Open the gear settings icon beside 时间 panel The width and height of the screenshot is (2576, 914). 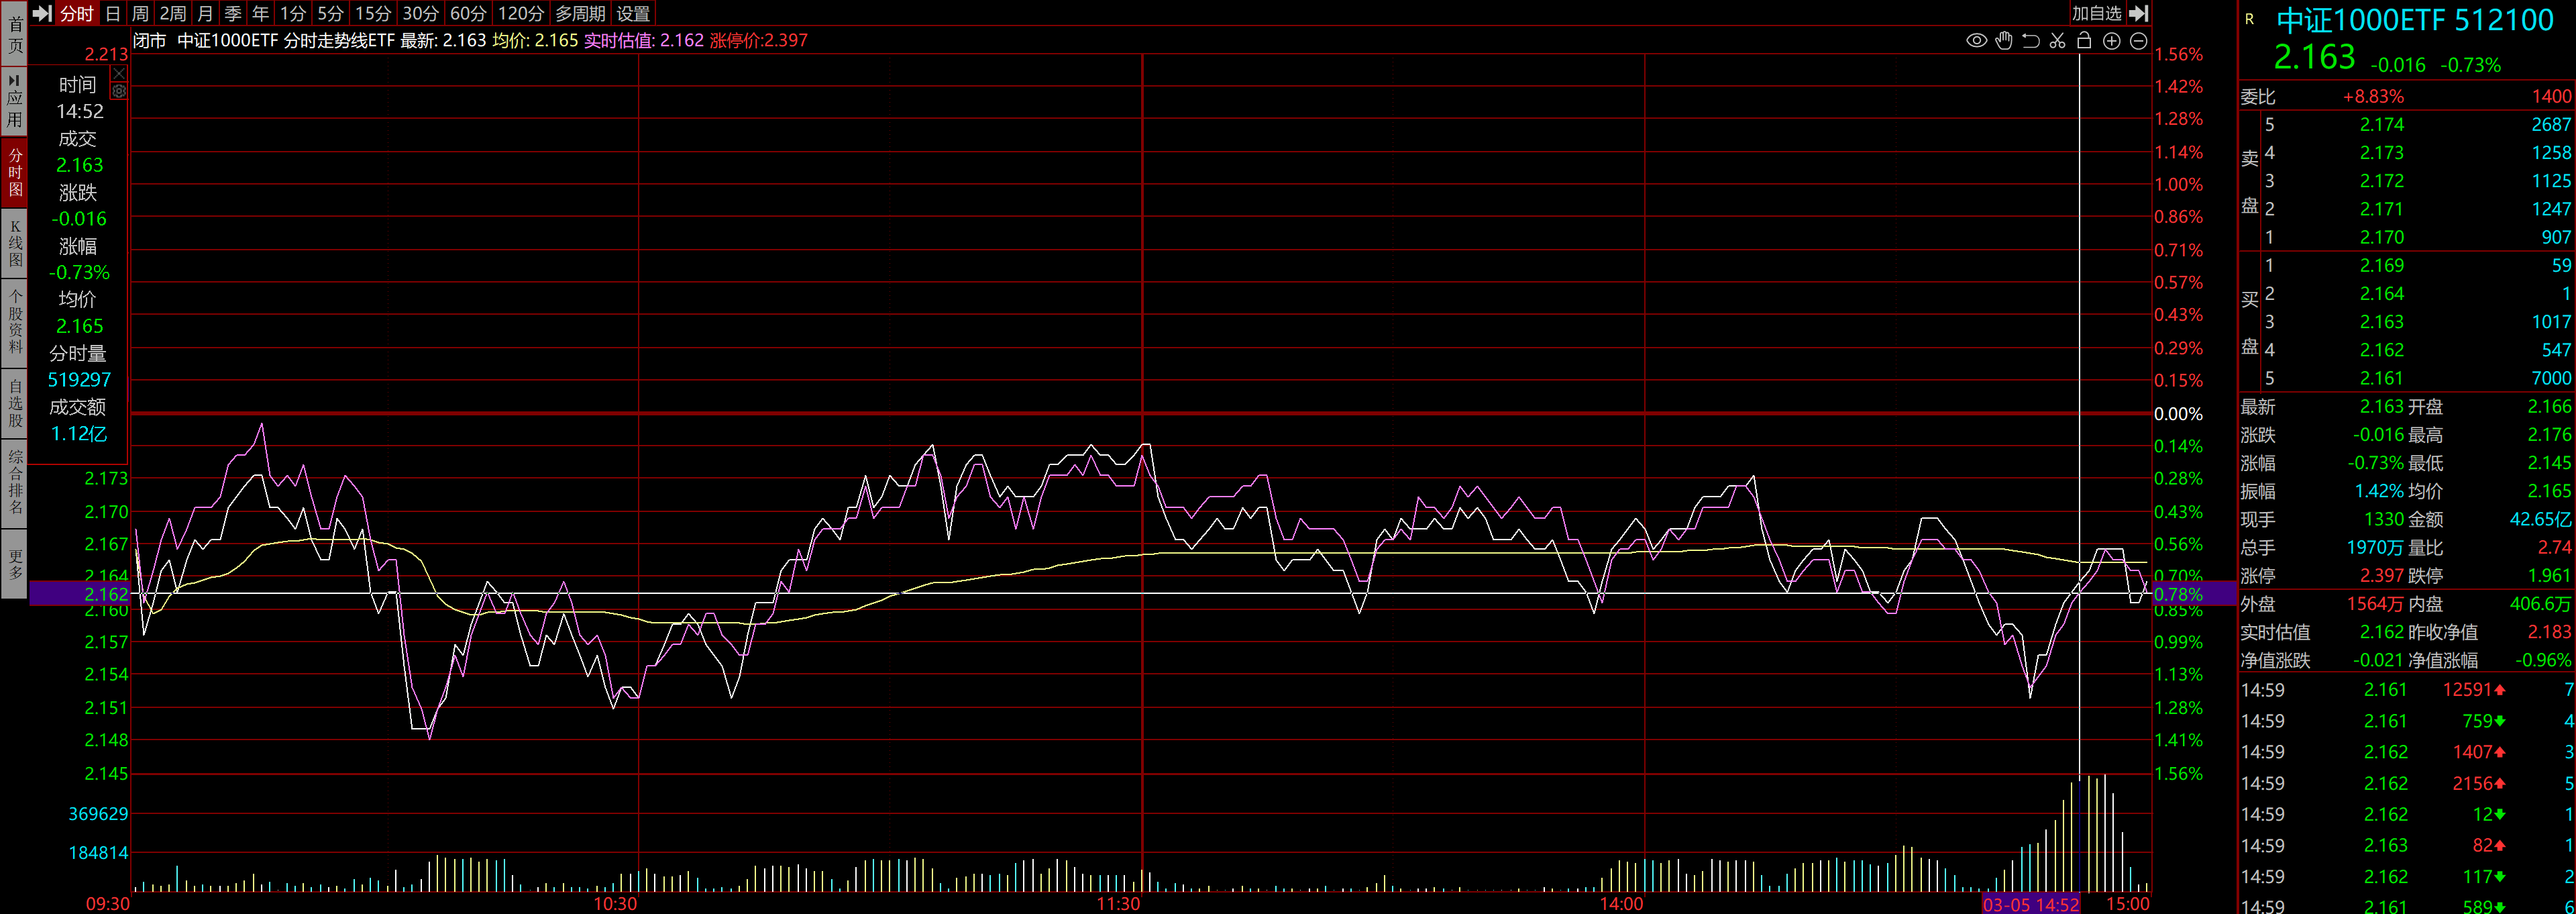click(x=119, y=91)
